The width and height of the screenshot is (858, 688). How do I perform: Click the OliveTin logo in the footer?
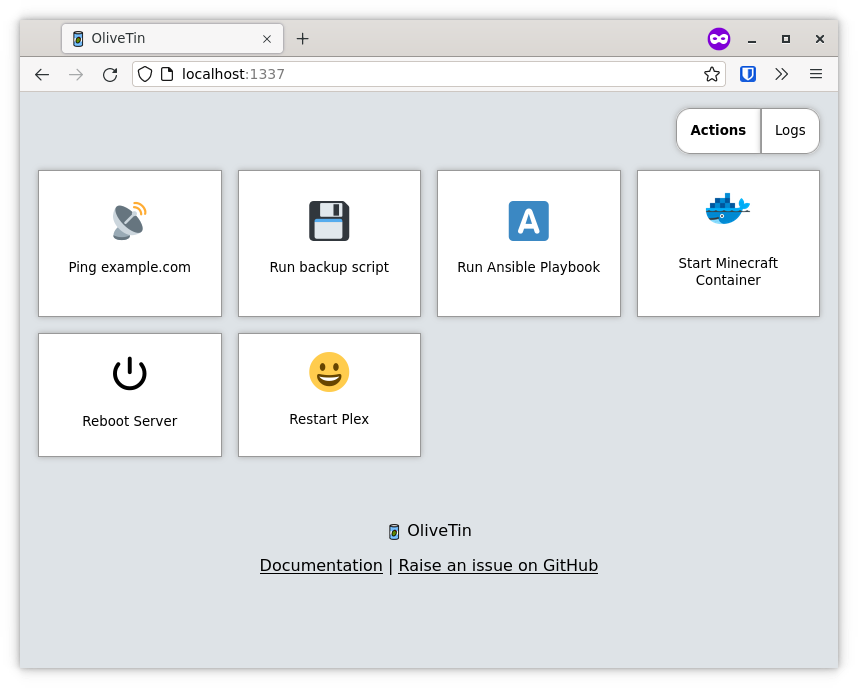(x=394, y=531)
